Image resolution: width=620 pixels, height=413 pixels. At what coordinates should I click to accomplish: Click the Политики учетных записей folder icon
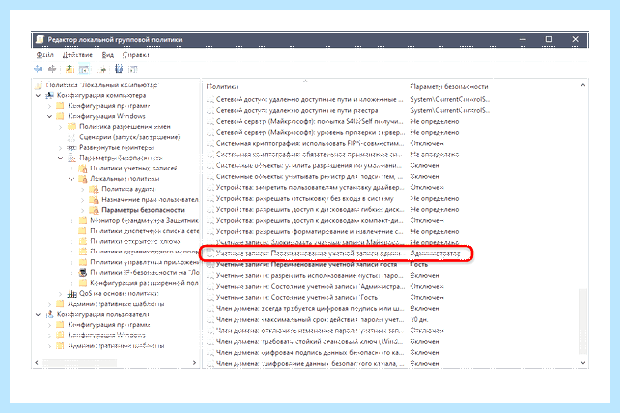pos(83,169)
